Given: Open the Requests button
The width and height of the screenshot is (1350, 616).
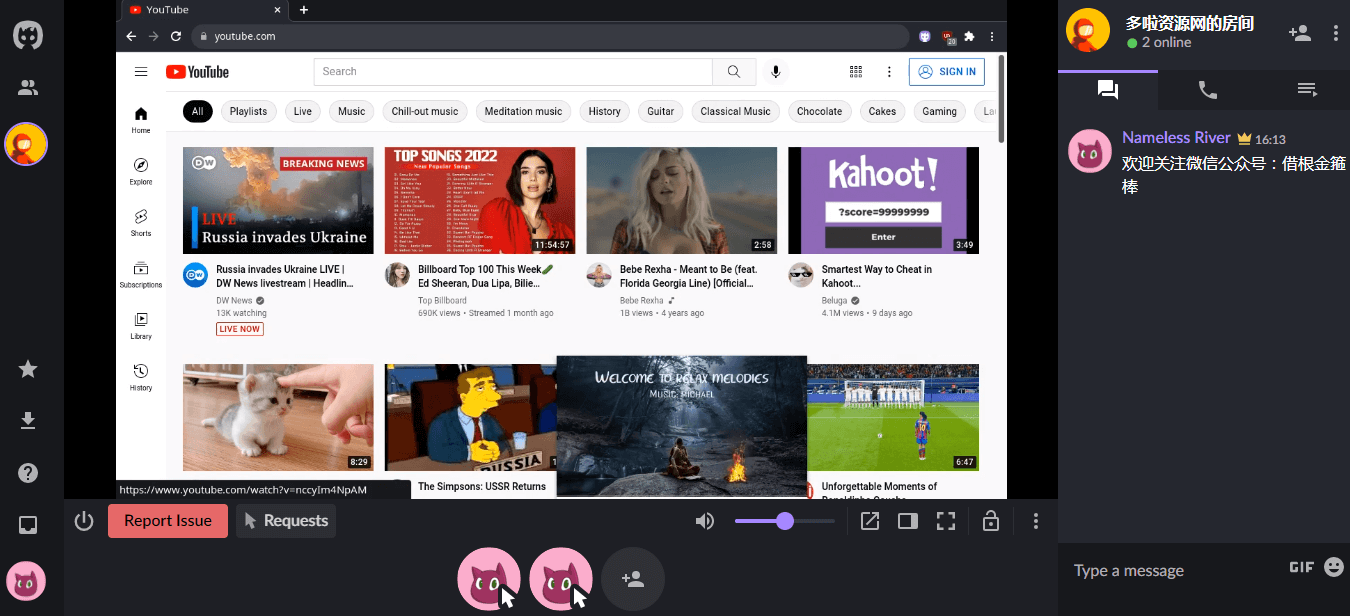Looking at the screenshot, I should pos(286,521).
